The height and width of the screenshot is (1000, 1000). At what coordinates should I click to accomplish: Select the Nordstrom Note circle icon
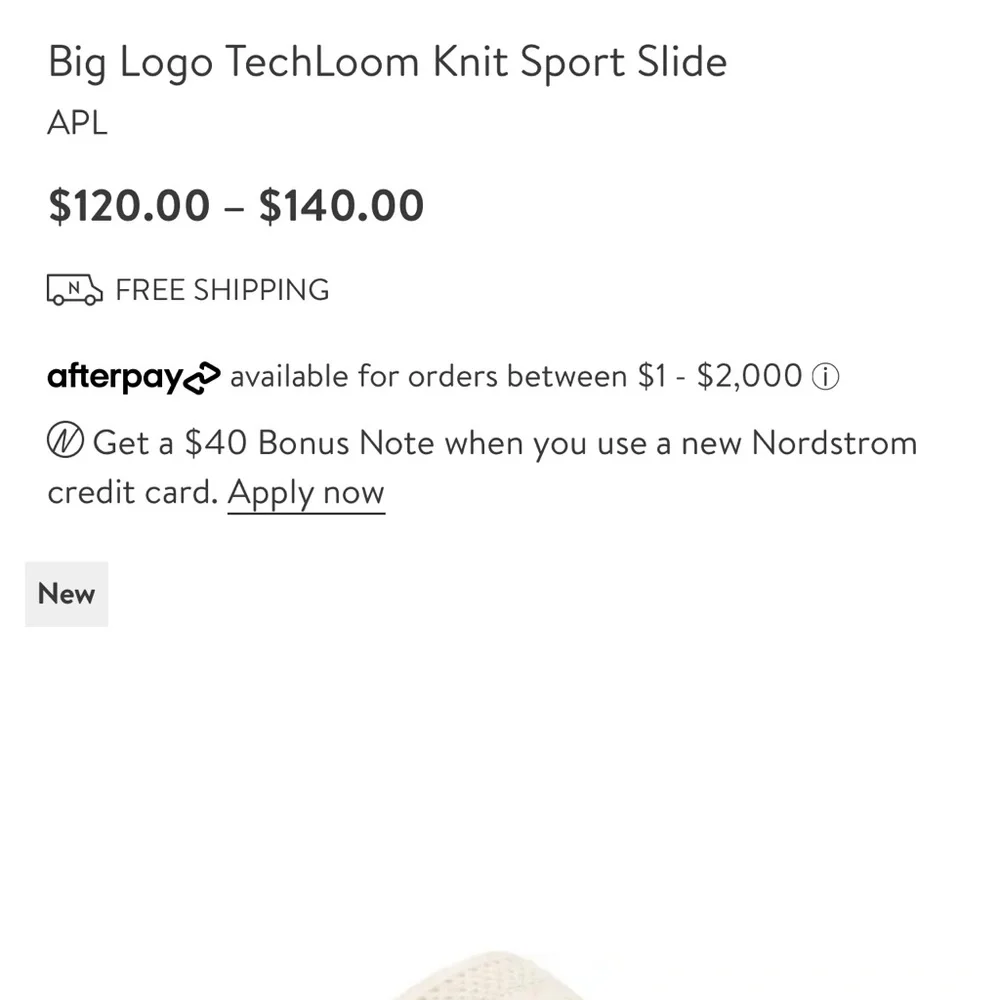(63, 440)
